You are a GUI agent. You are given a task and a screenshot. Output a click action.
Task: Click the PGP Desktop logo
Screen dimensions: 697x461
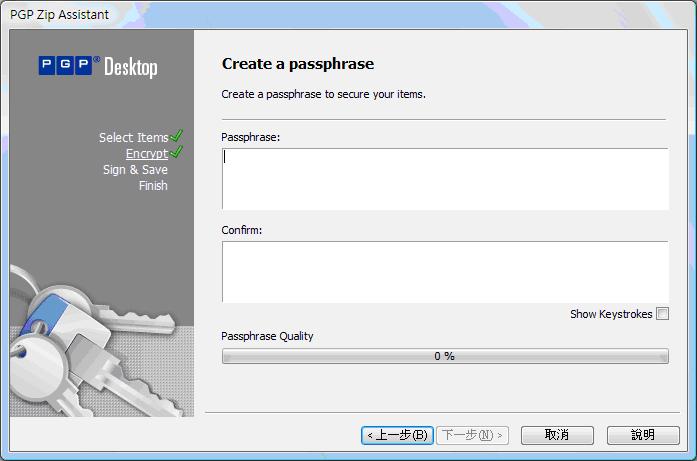[98, 67]
